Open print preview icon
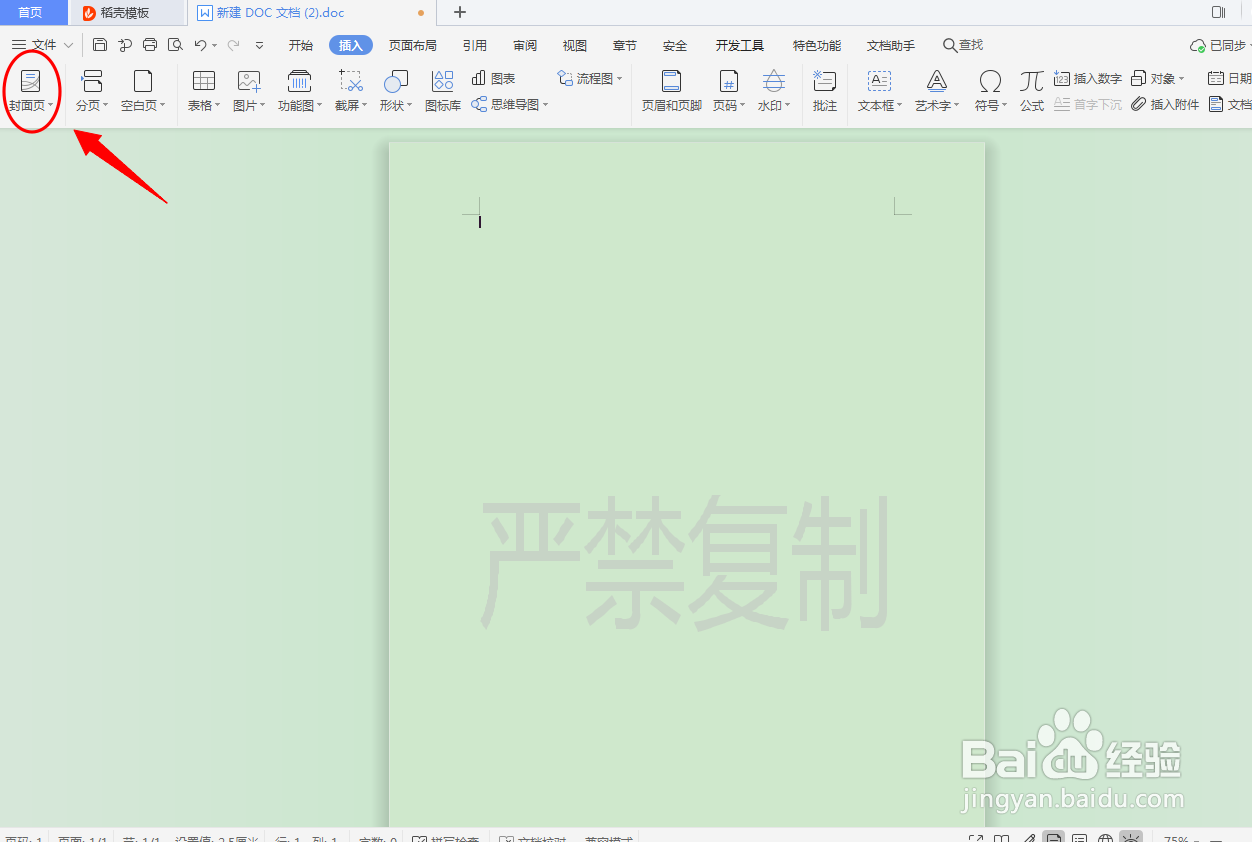Image resolution: width=1252 pixels, height=842 pixels. coord(175,45)
